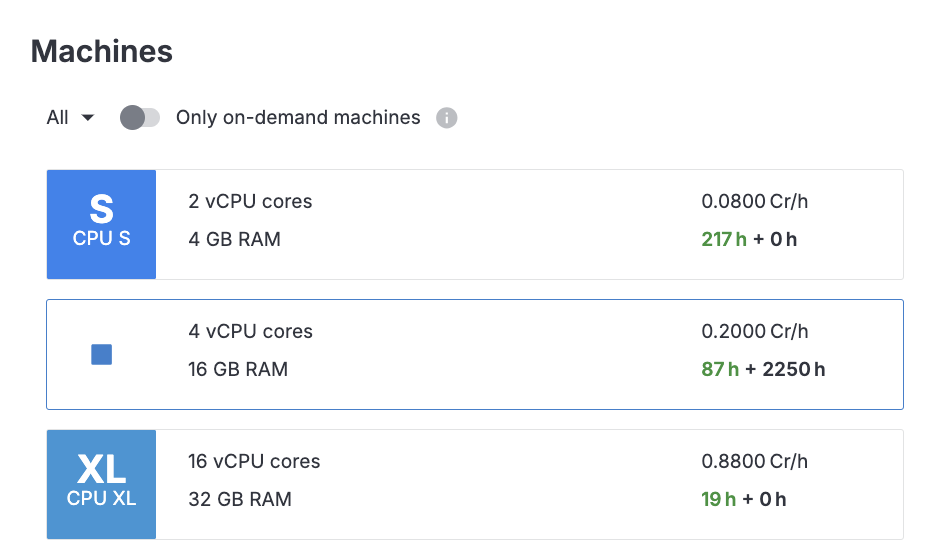Viewport: 930px width, 550px height.
Task: Click the 32 GB RAM label
Action: pyautogui.click(x=240, y=499)
